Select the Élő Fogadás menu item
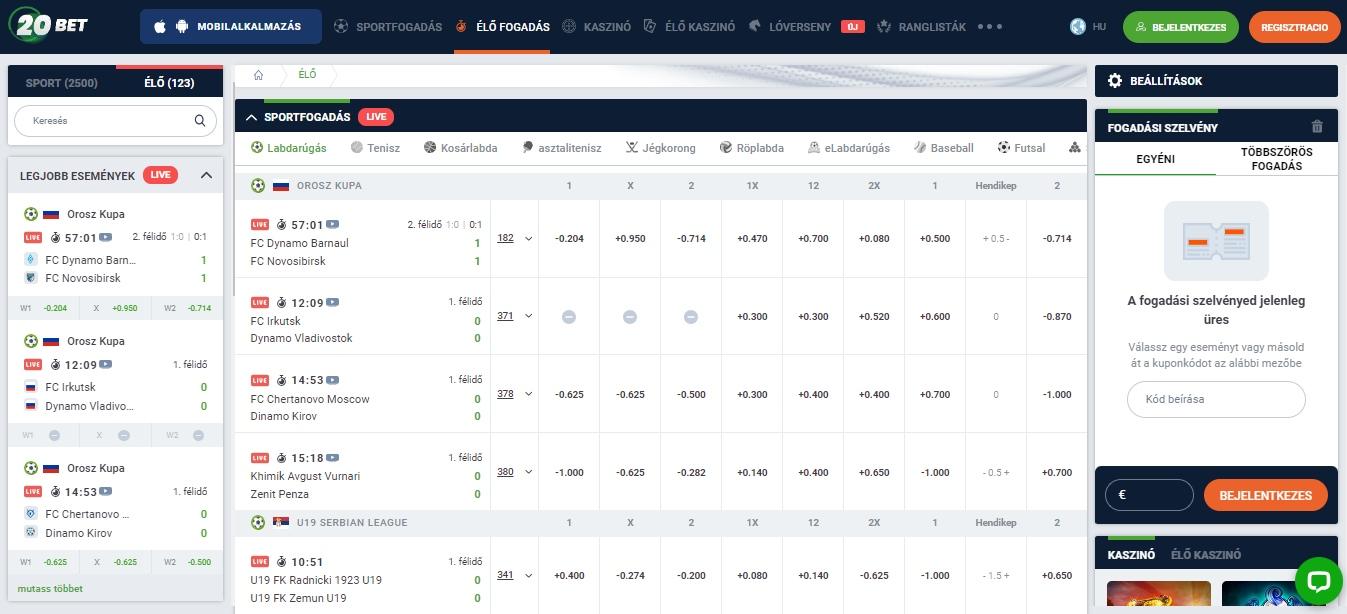This screenshot has width=1347, height=614. click(502, 27)
